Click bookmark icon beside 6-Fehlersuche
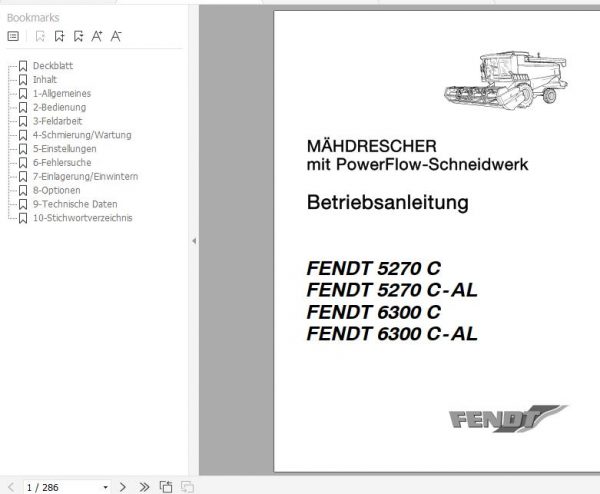Screen dimensions: 600x494 (23, 162)
